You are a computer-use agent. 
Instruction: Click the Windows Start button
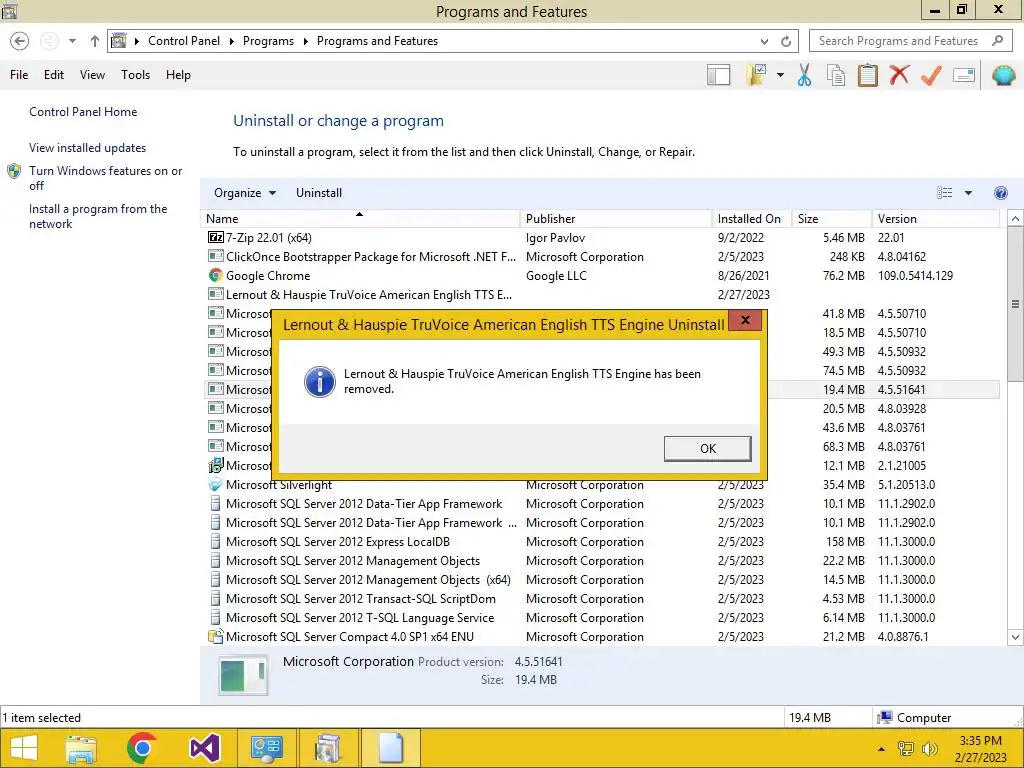click(x=24, y=748)
